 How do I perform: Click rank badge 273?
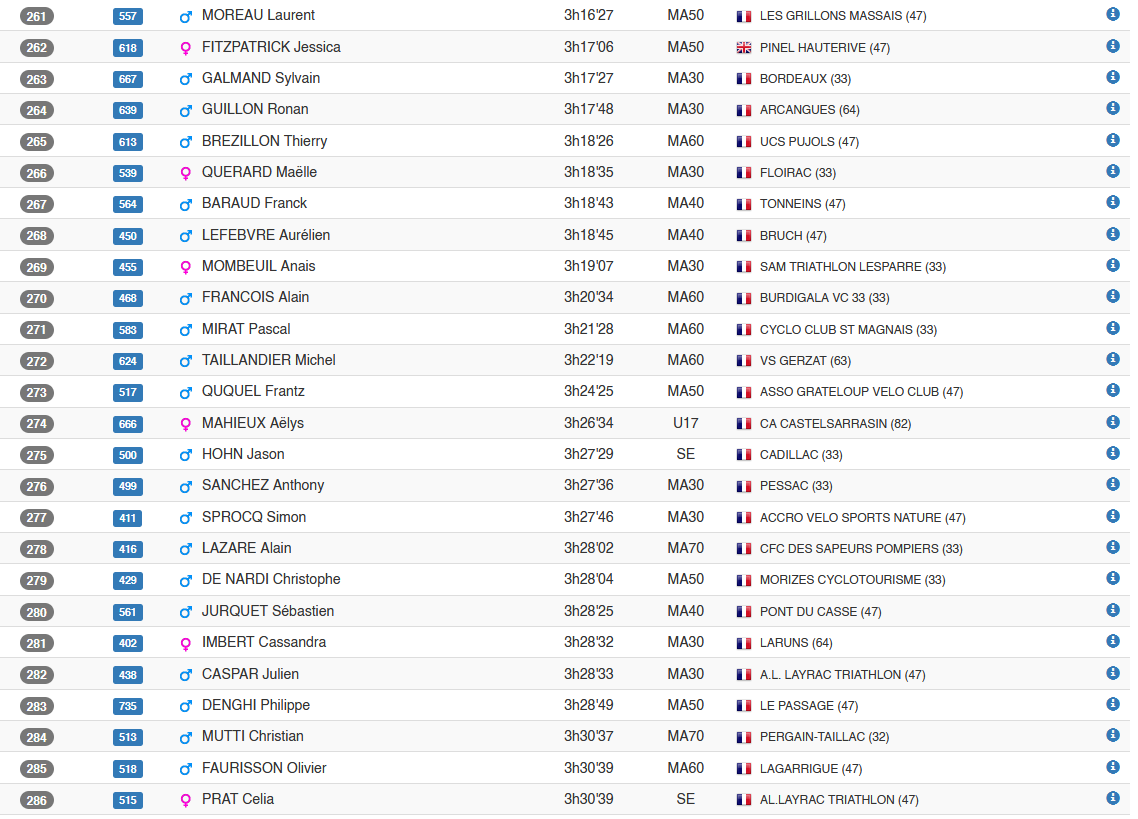click(36, 393)
